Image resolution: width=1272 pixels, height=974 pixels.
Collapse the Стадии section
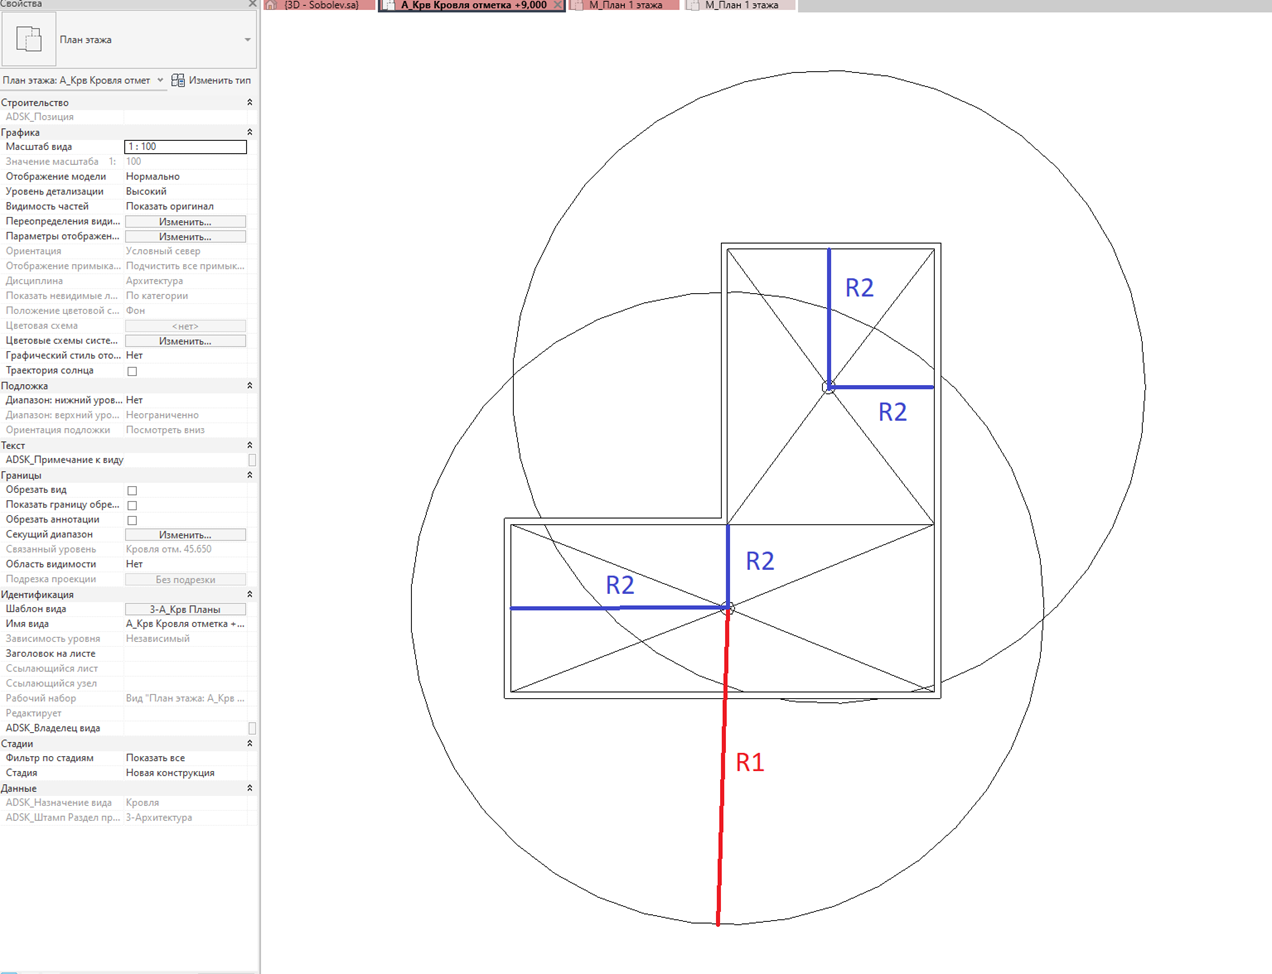[x=250, y=743]
